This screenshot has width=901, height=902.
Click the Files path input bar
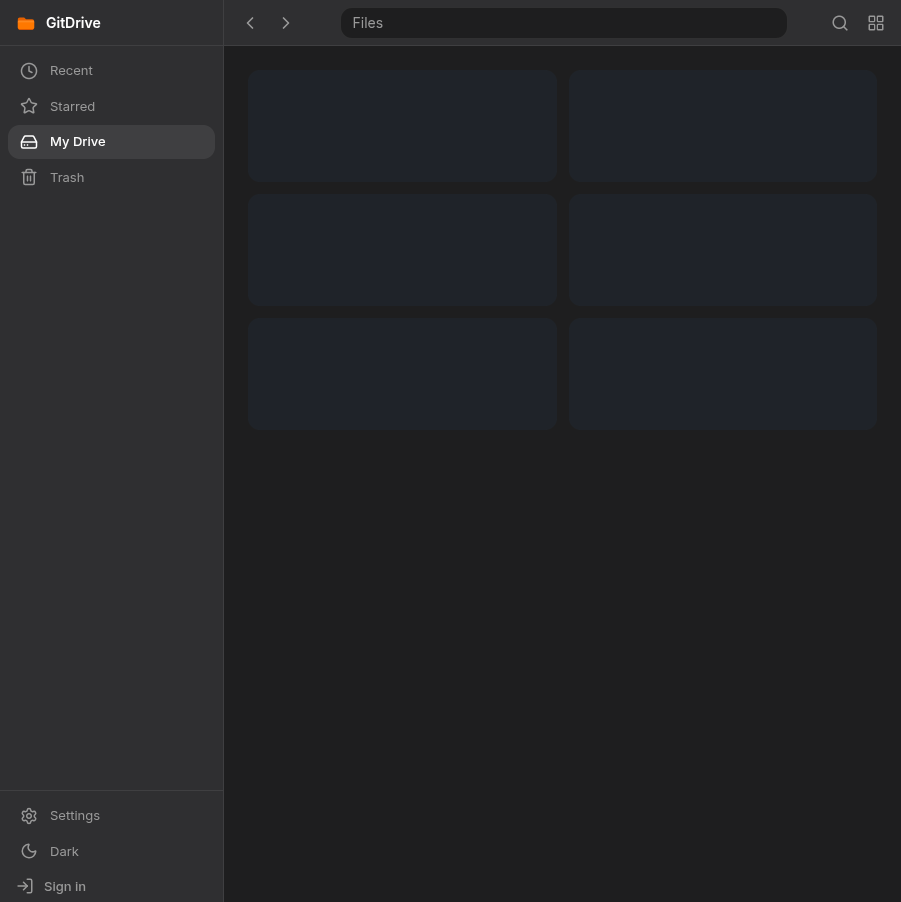coord(563,23)
